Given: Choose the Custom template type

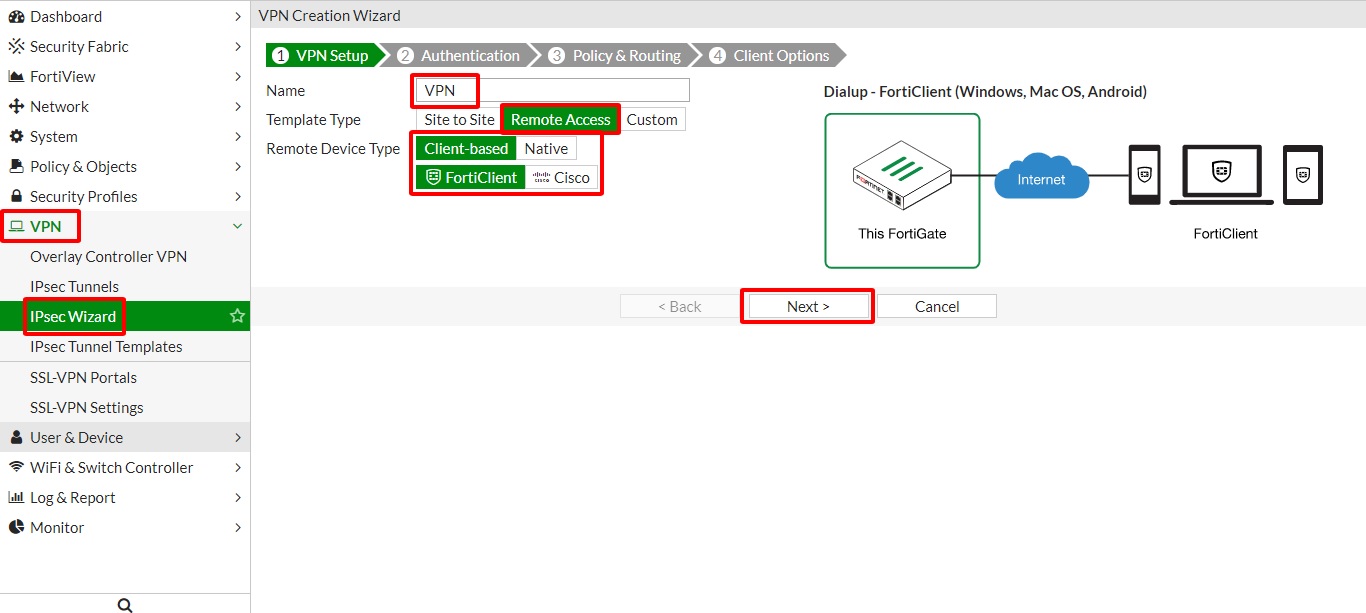Looking at the screenshot, I should click(x=652, y=119).
